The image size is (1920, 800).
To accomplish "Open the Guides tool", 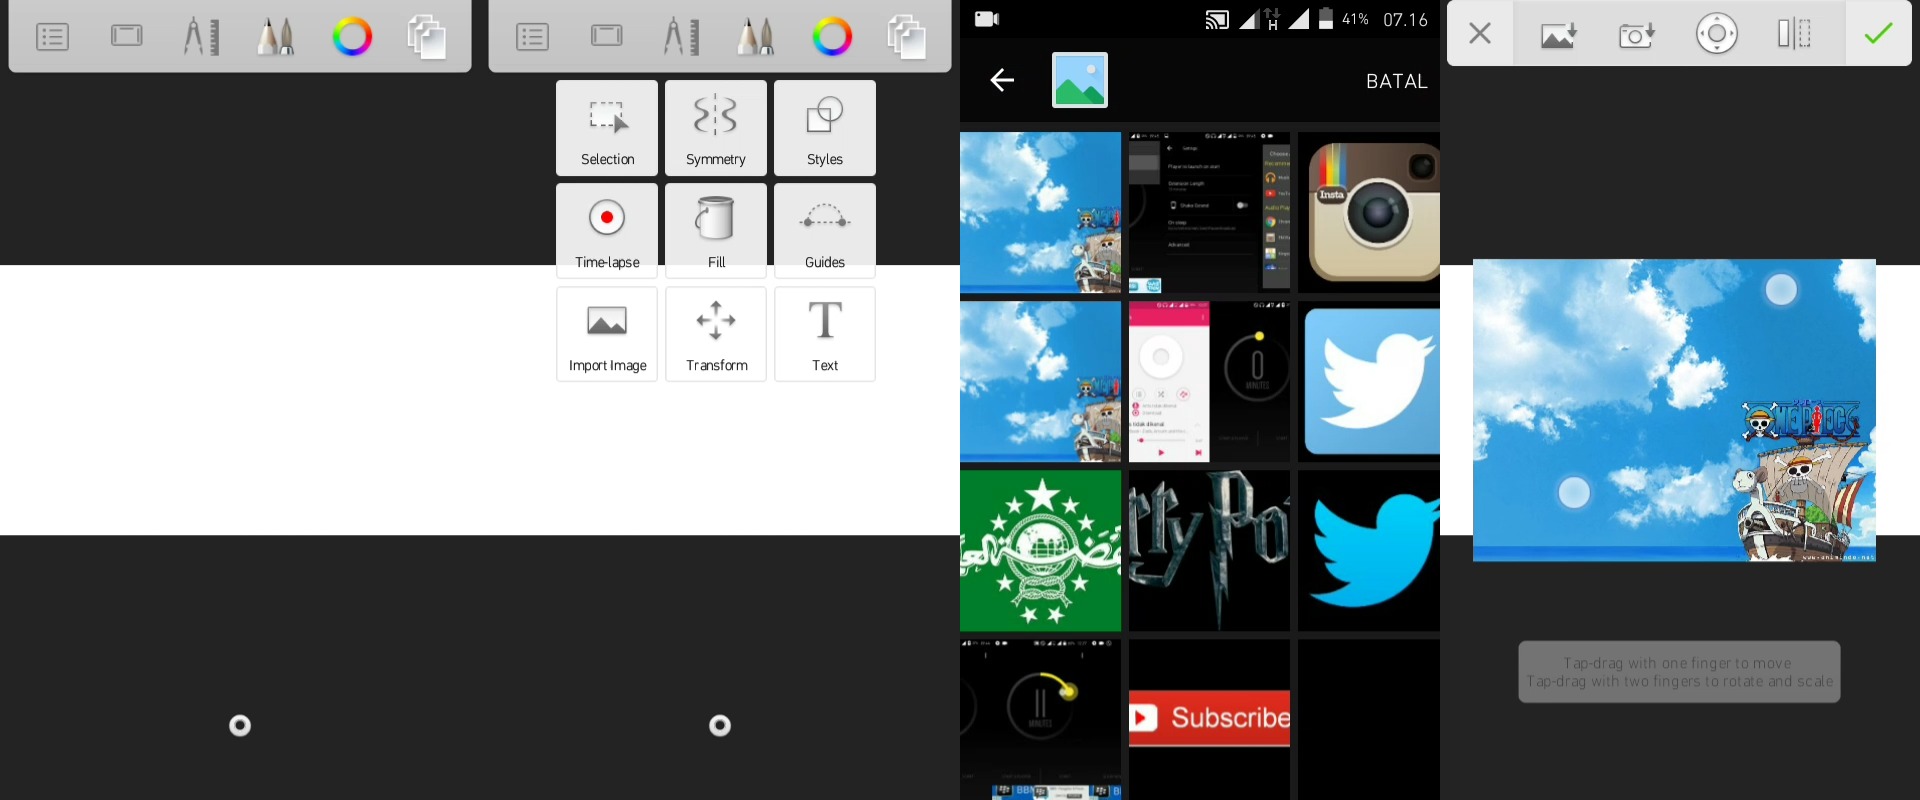I will click(x=825, y=231).
